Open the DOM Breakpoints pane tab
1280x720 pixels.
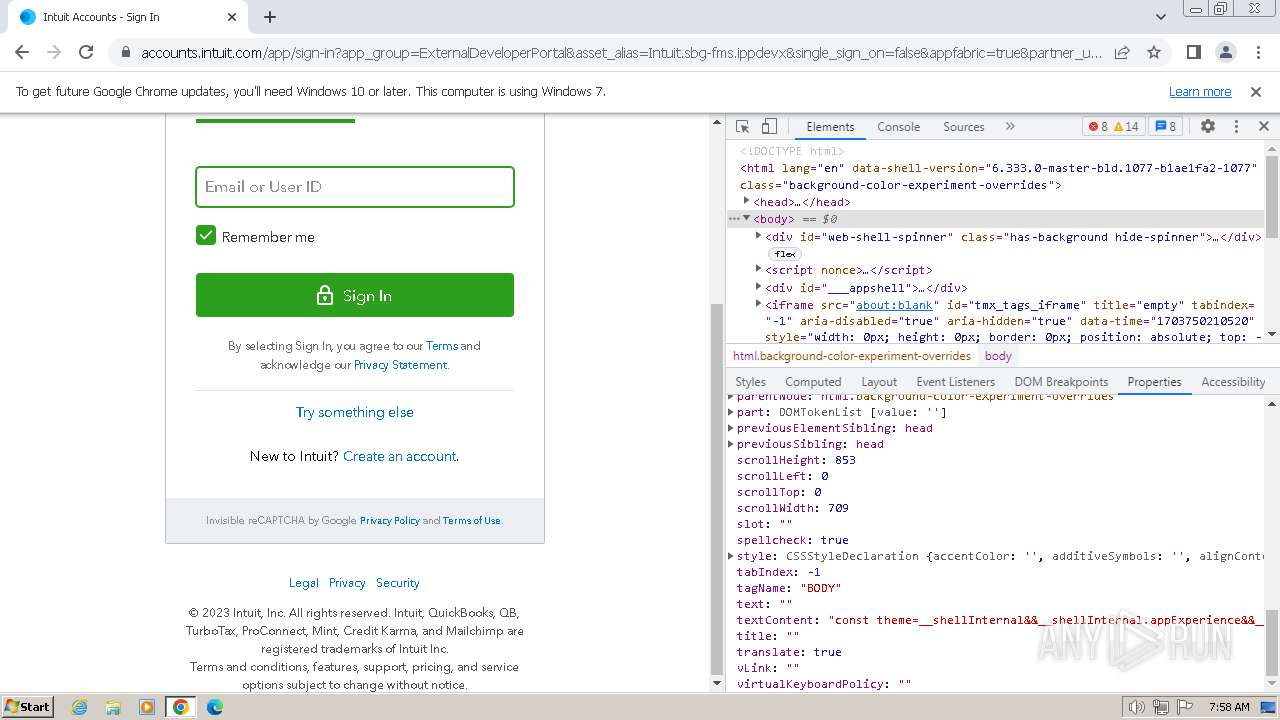1061,382
